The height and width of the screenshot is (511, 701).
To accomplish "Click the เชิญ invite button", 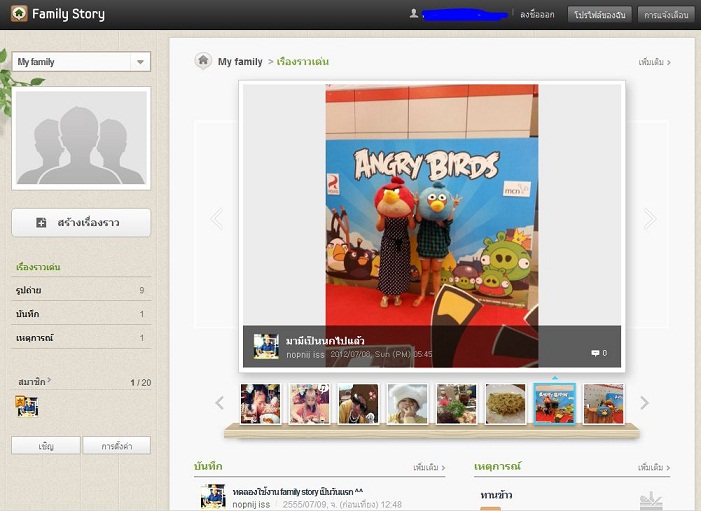I will pyautogui.click(x=46, y=446).
